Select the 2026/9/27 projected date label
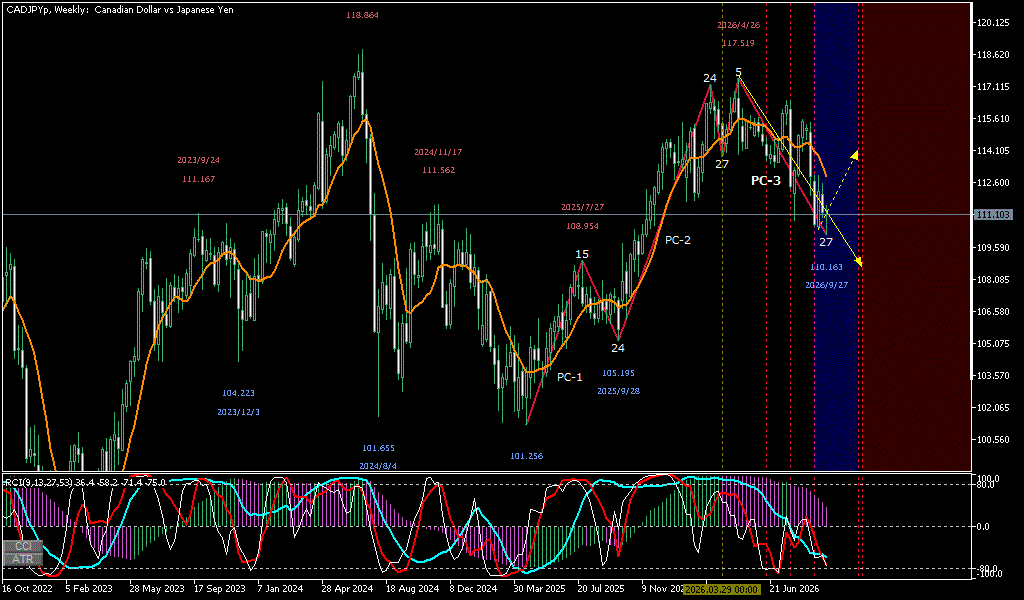This screenshot has width=1024, height=600. click(x=826, y=285)
